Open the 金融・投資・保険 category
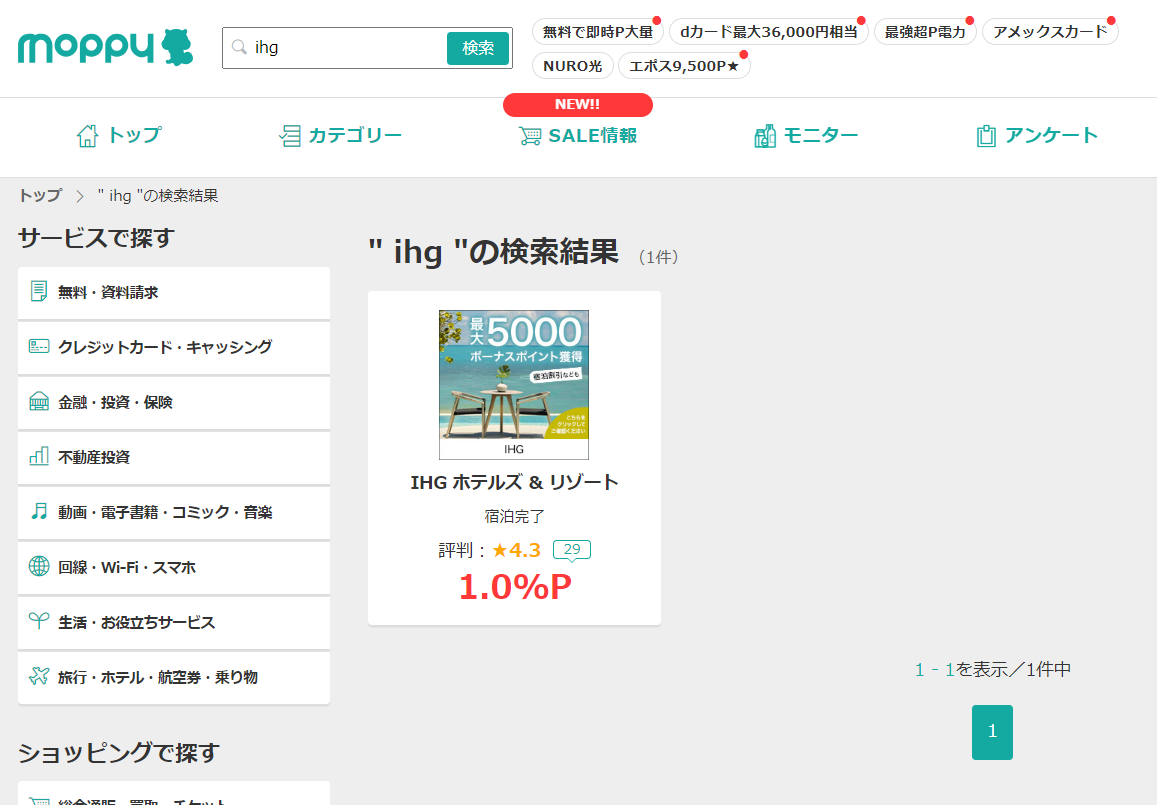The image size is (1157, 805). 173,403
